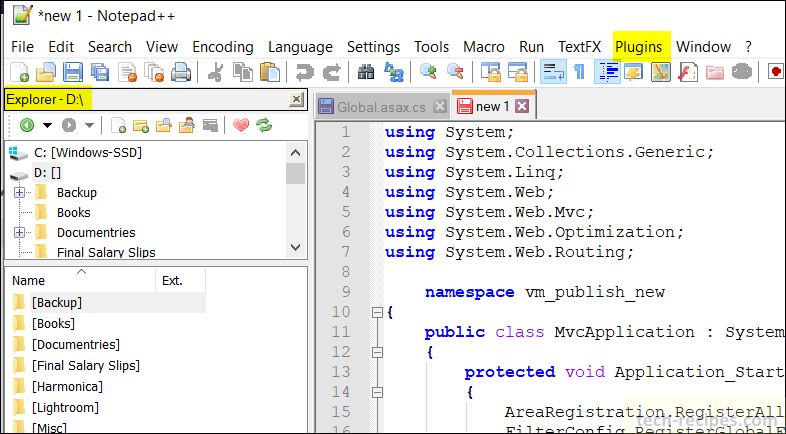
Task: Click the Paste clipboard icon
Action: [x=271, y=72]
